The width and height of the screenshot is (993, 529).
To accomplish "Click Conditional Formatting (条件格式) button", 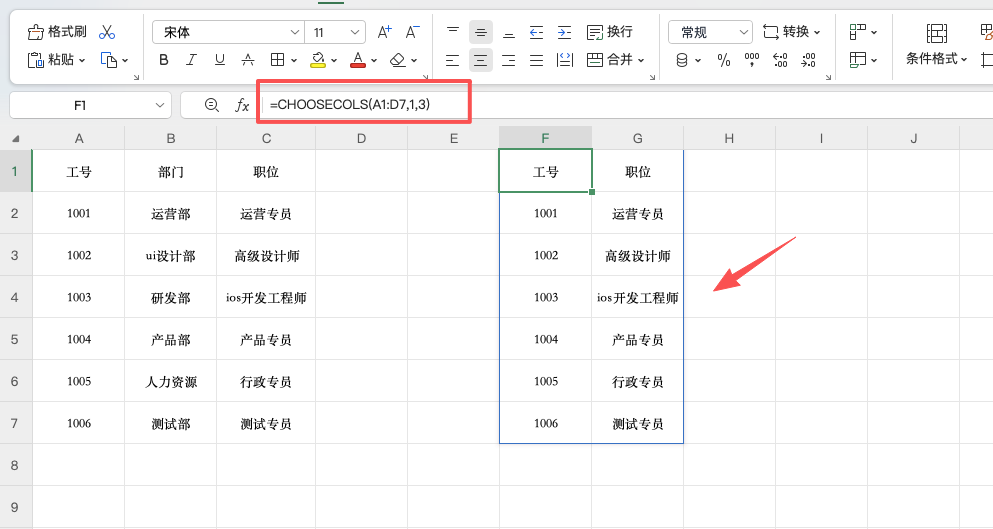I will tap(937, 44).
